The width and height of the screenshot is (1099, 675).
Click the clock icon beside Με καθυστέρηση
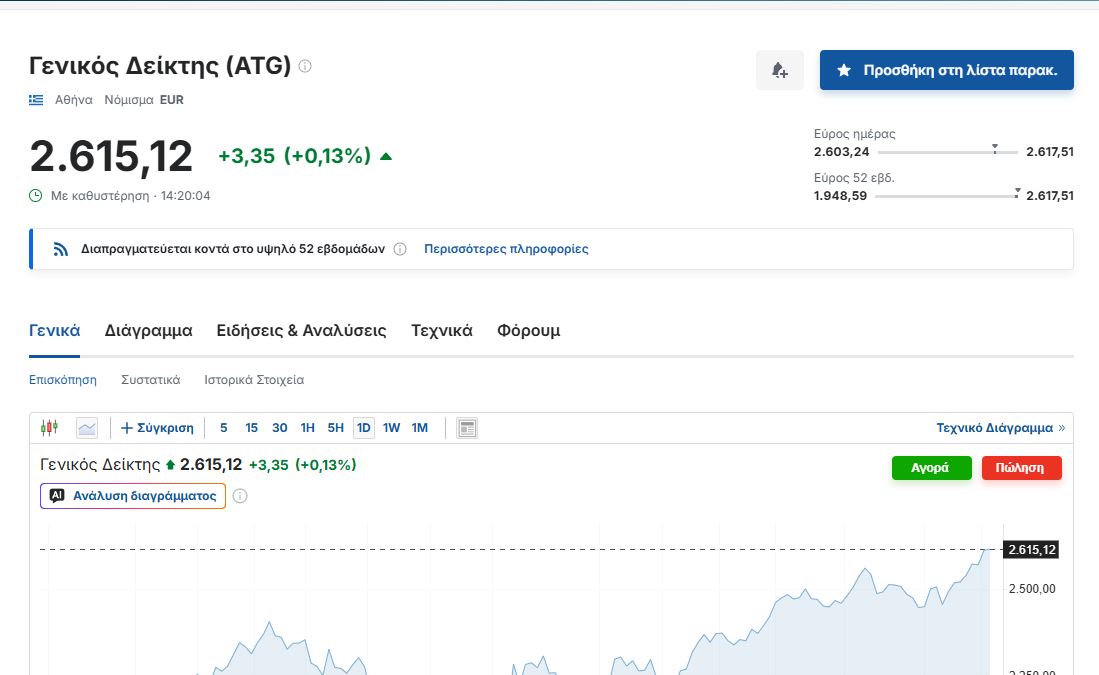click(x=36, y=196)
